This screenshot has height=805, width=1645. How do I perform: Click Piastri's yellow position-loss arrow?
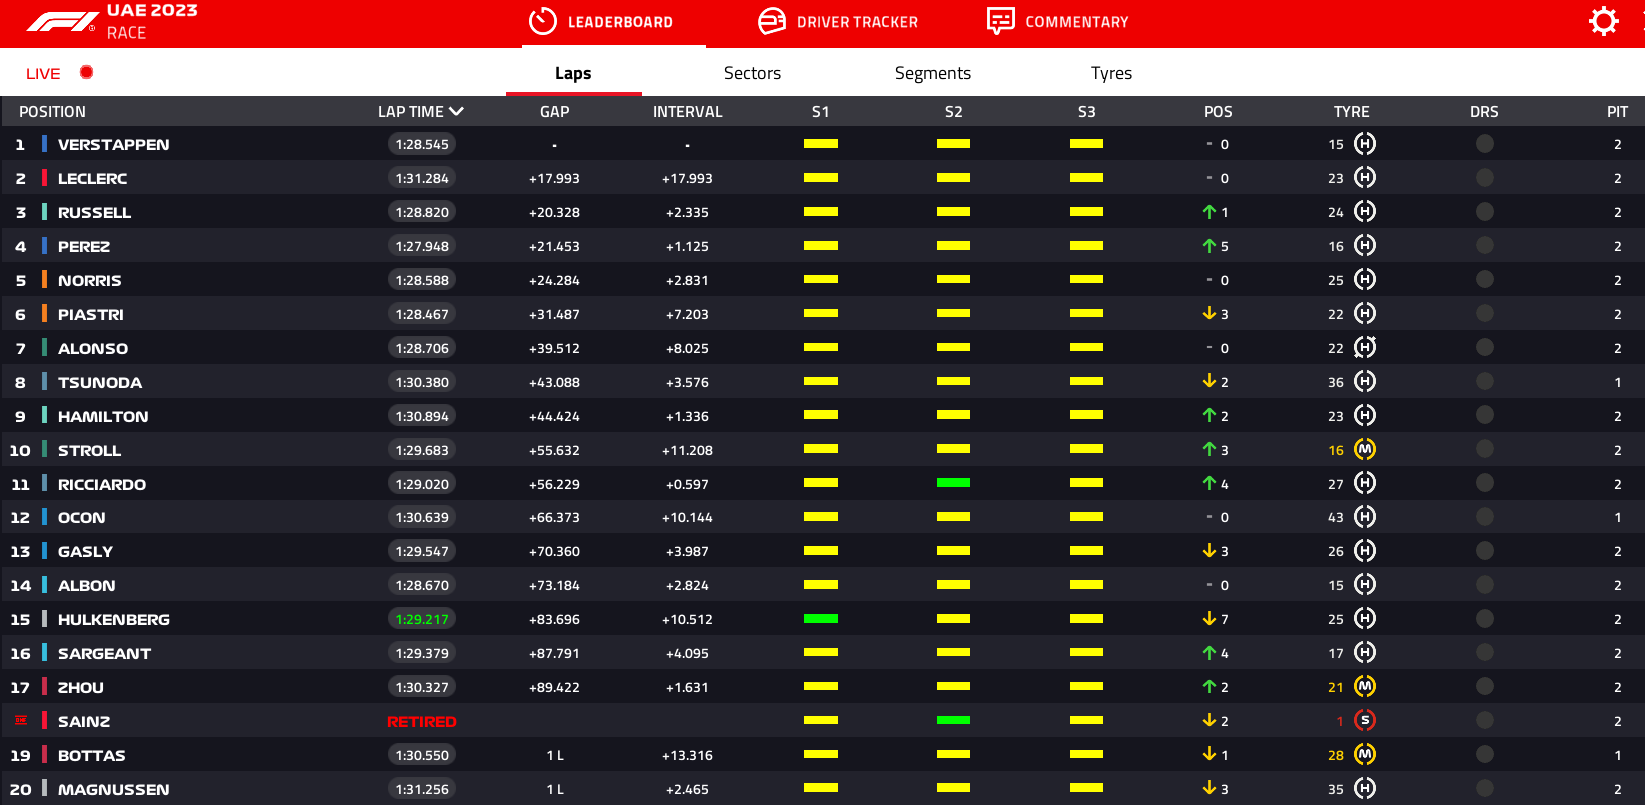pyautogui.click(x=1209, y=314)
